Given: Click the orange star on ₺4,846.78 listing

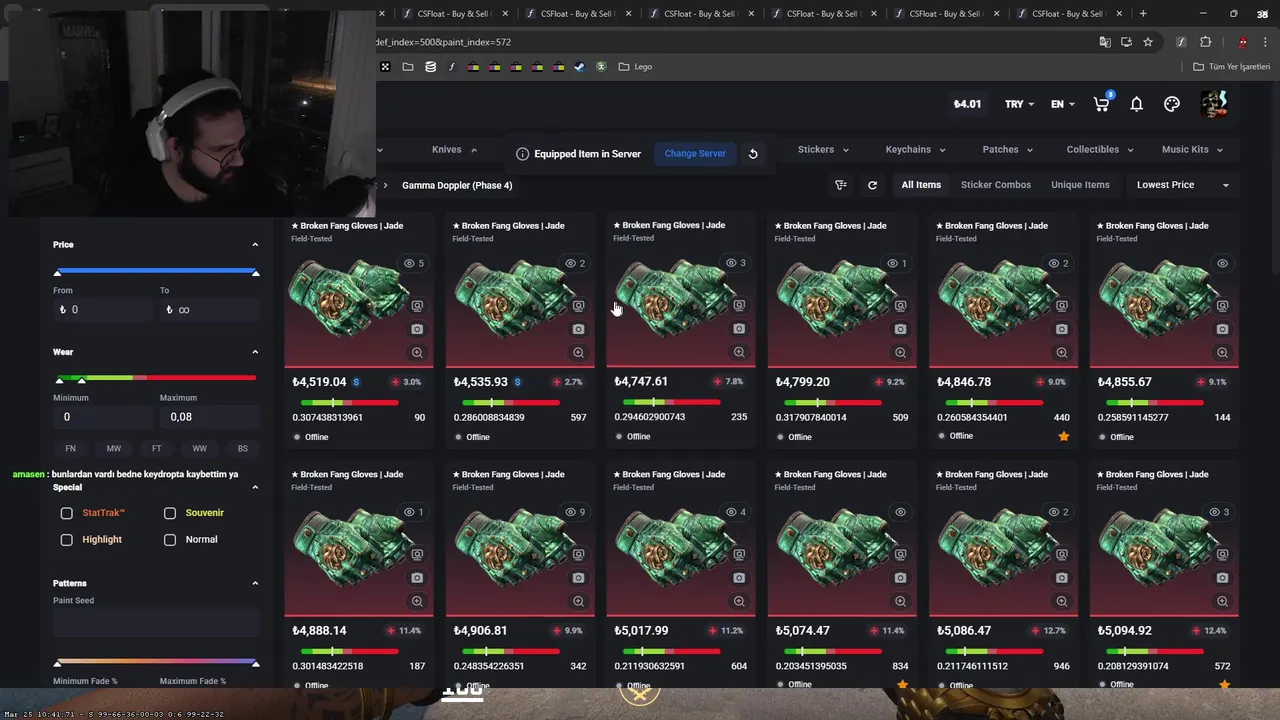Looking at the screenshot, I should [1063, 436].
